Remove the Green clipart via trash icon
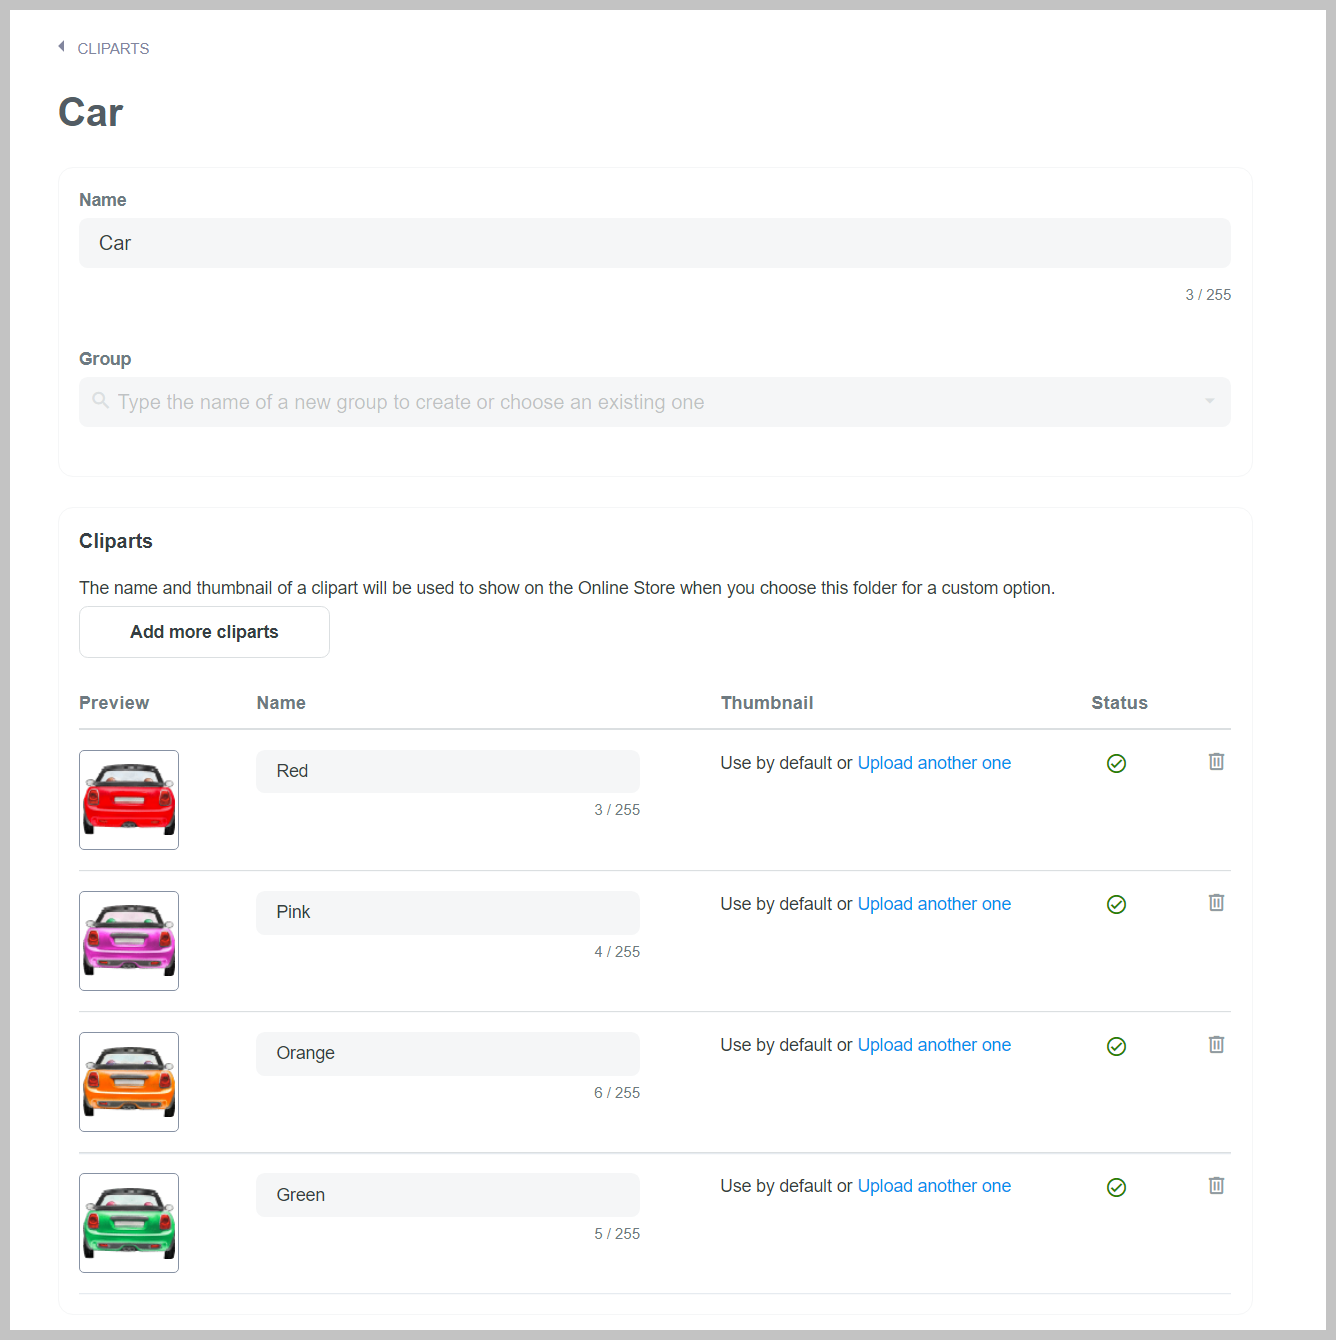The image size is (1336, 1340). point(1216,1186)
